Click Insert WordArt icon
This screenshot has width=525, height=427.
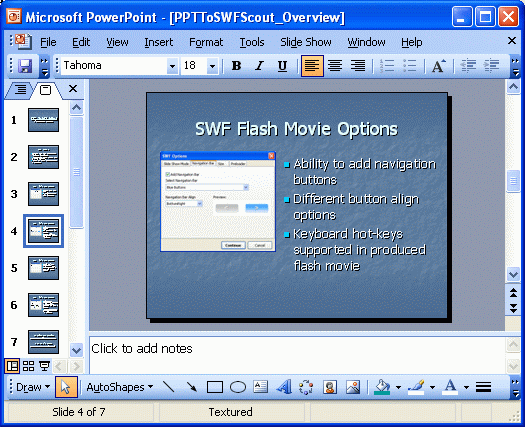click(x=284, y=387)
